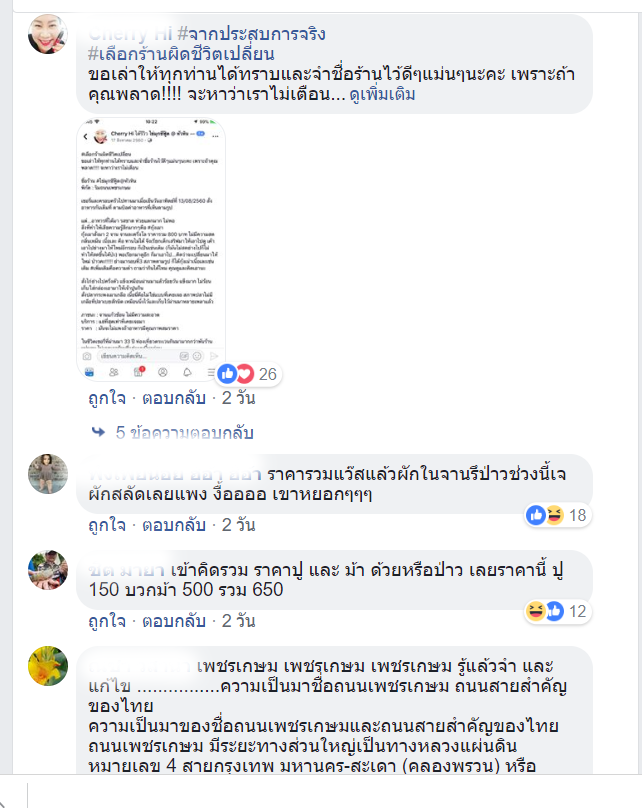The height and width of the screenshot is (808, 642).
Task: Click the 2 วัน timestamp of first comment
Action: coord(239,398)
